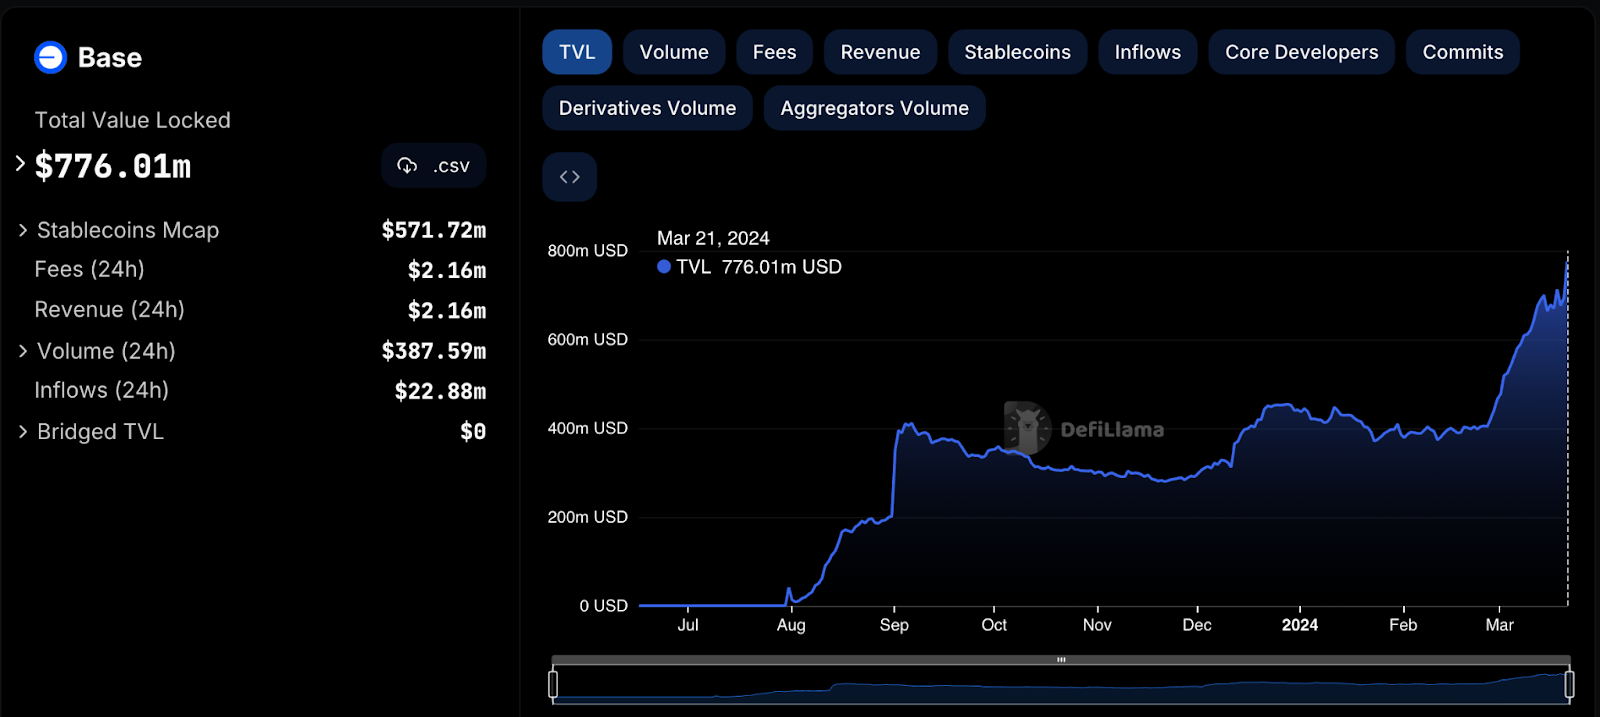Toggle the Fees chart series
This screenshot has height=717, width=1600.
775,52
